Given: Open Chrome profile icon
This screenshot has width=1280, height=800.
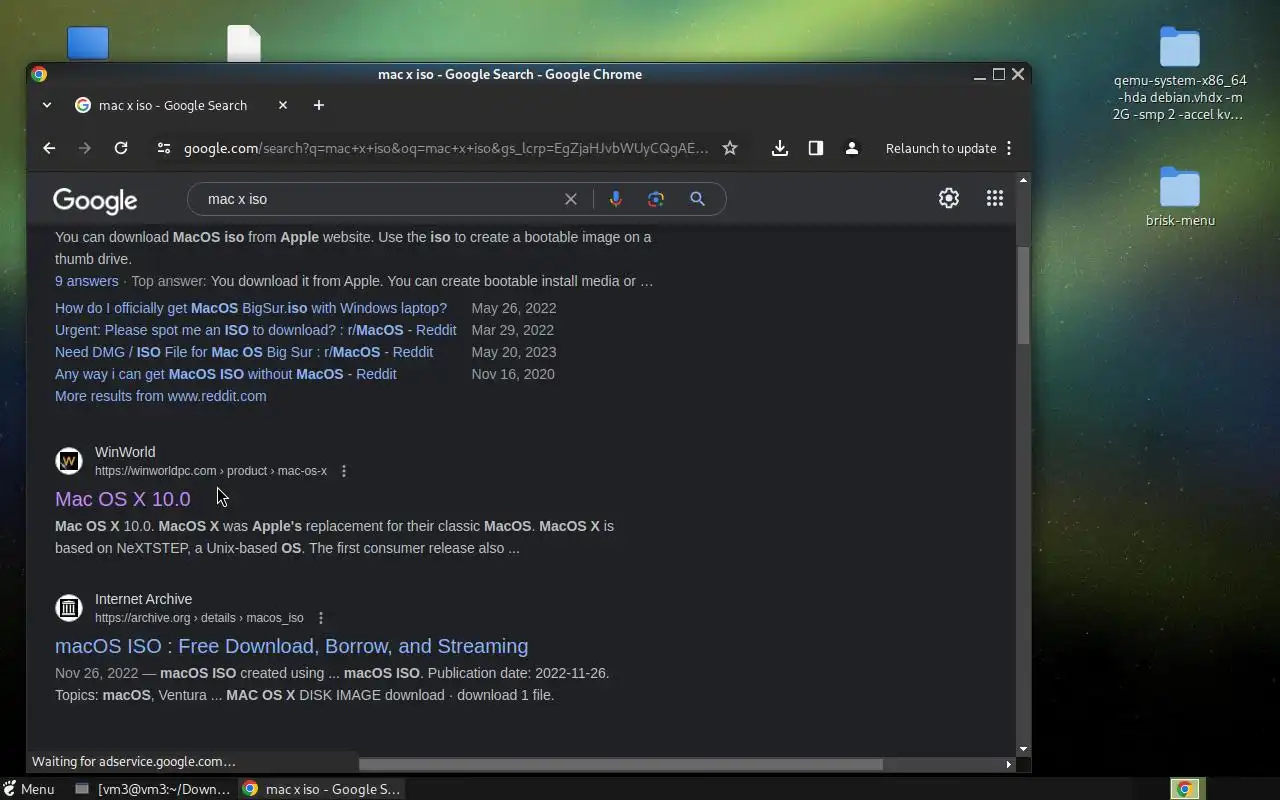Looking at the screenshot, I should [x=852, y=148].
